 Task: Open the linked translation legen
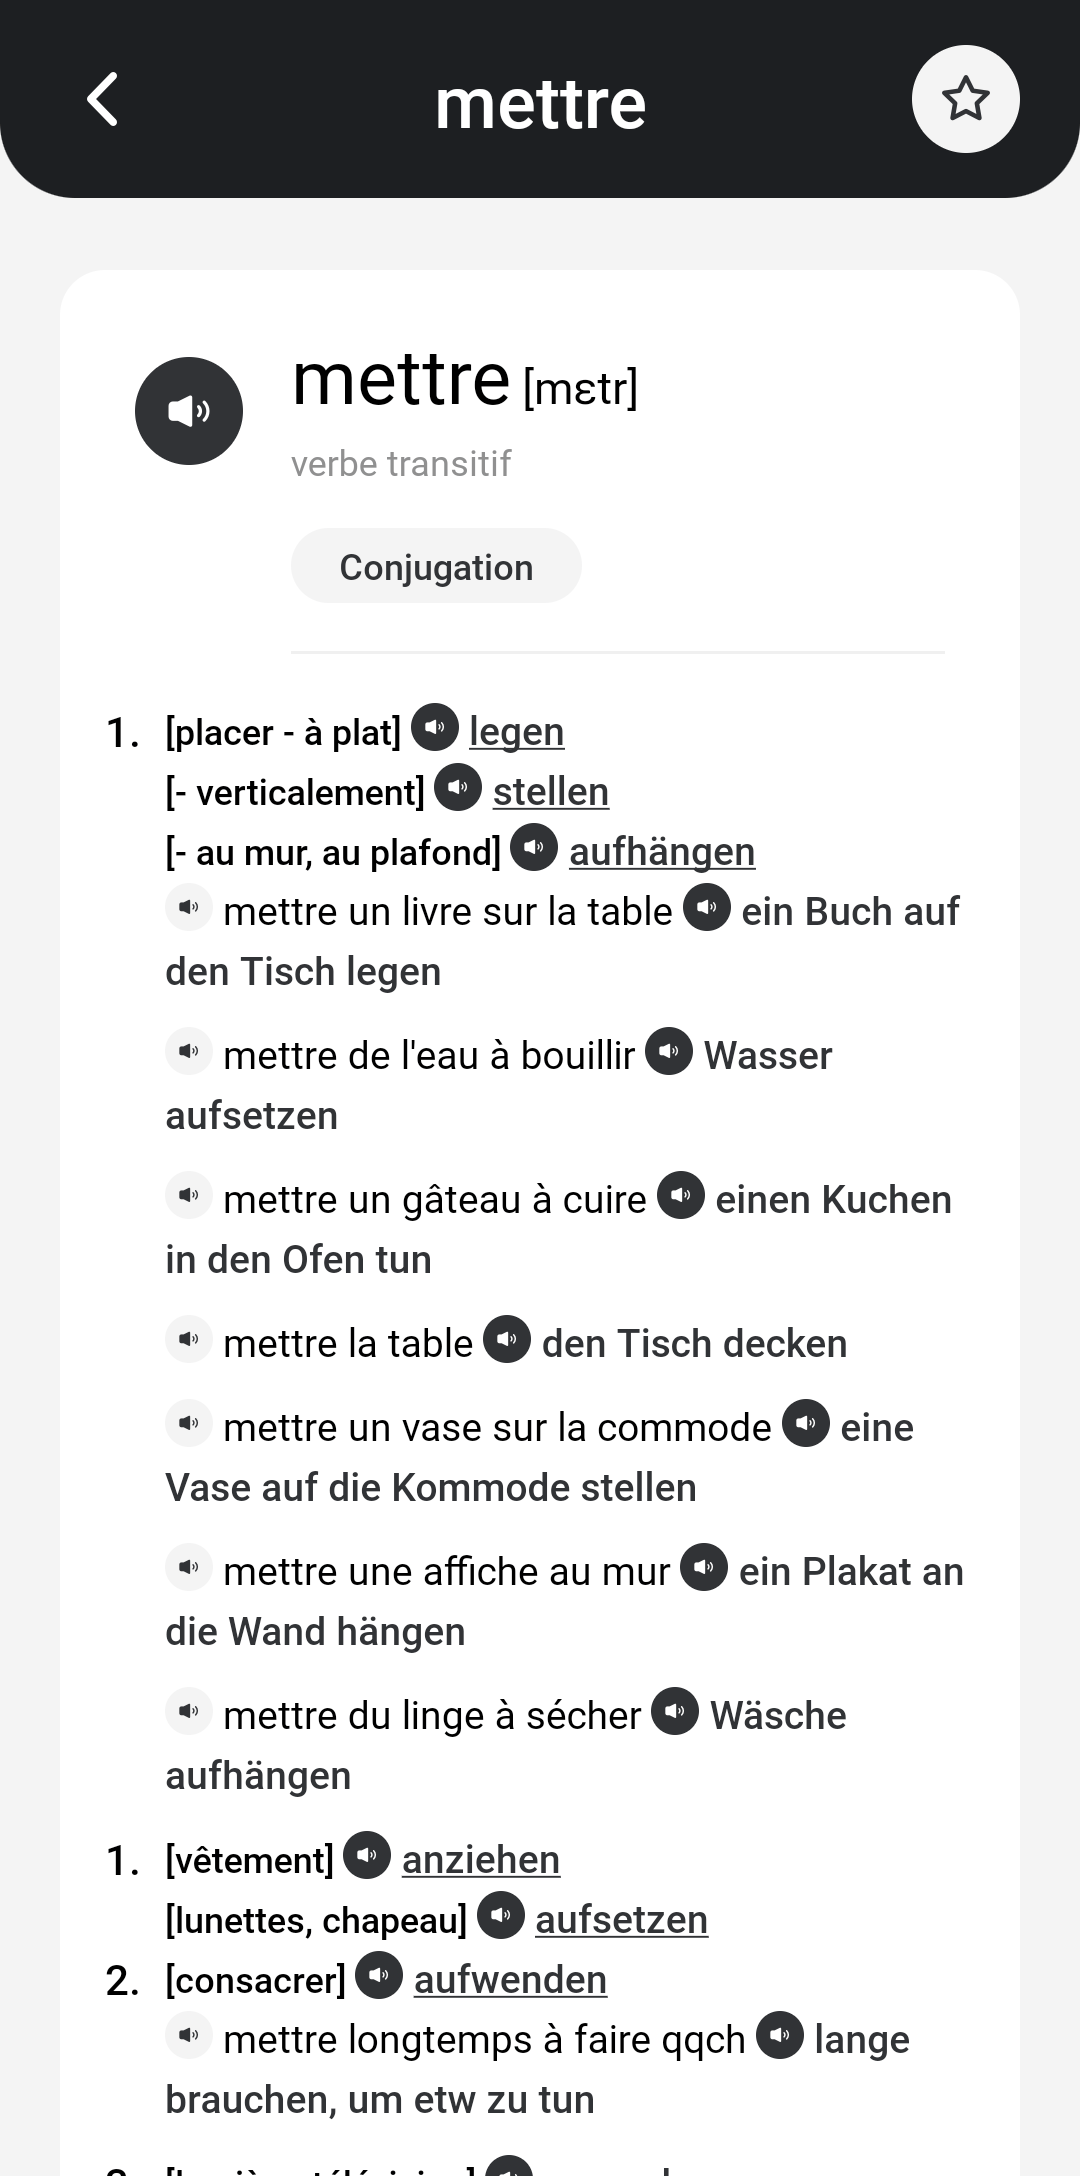[516, 732]
